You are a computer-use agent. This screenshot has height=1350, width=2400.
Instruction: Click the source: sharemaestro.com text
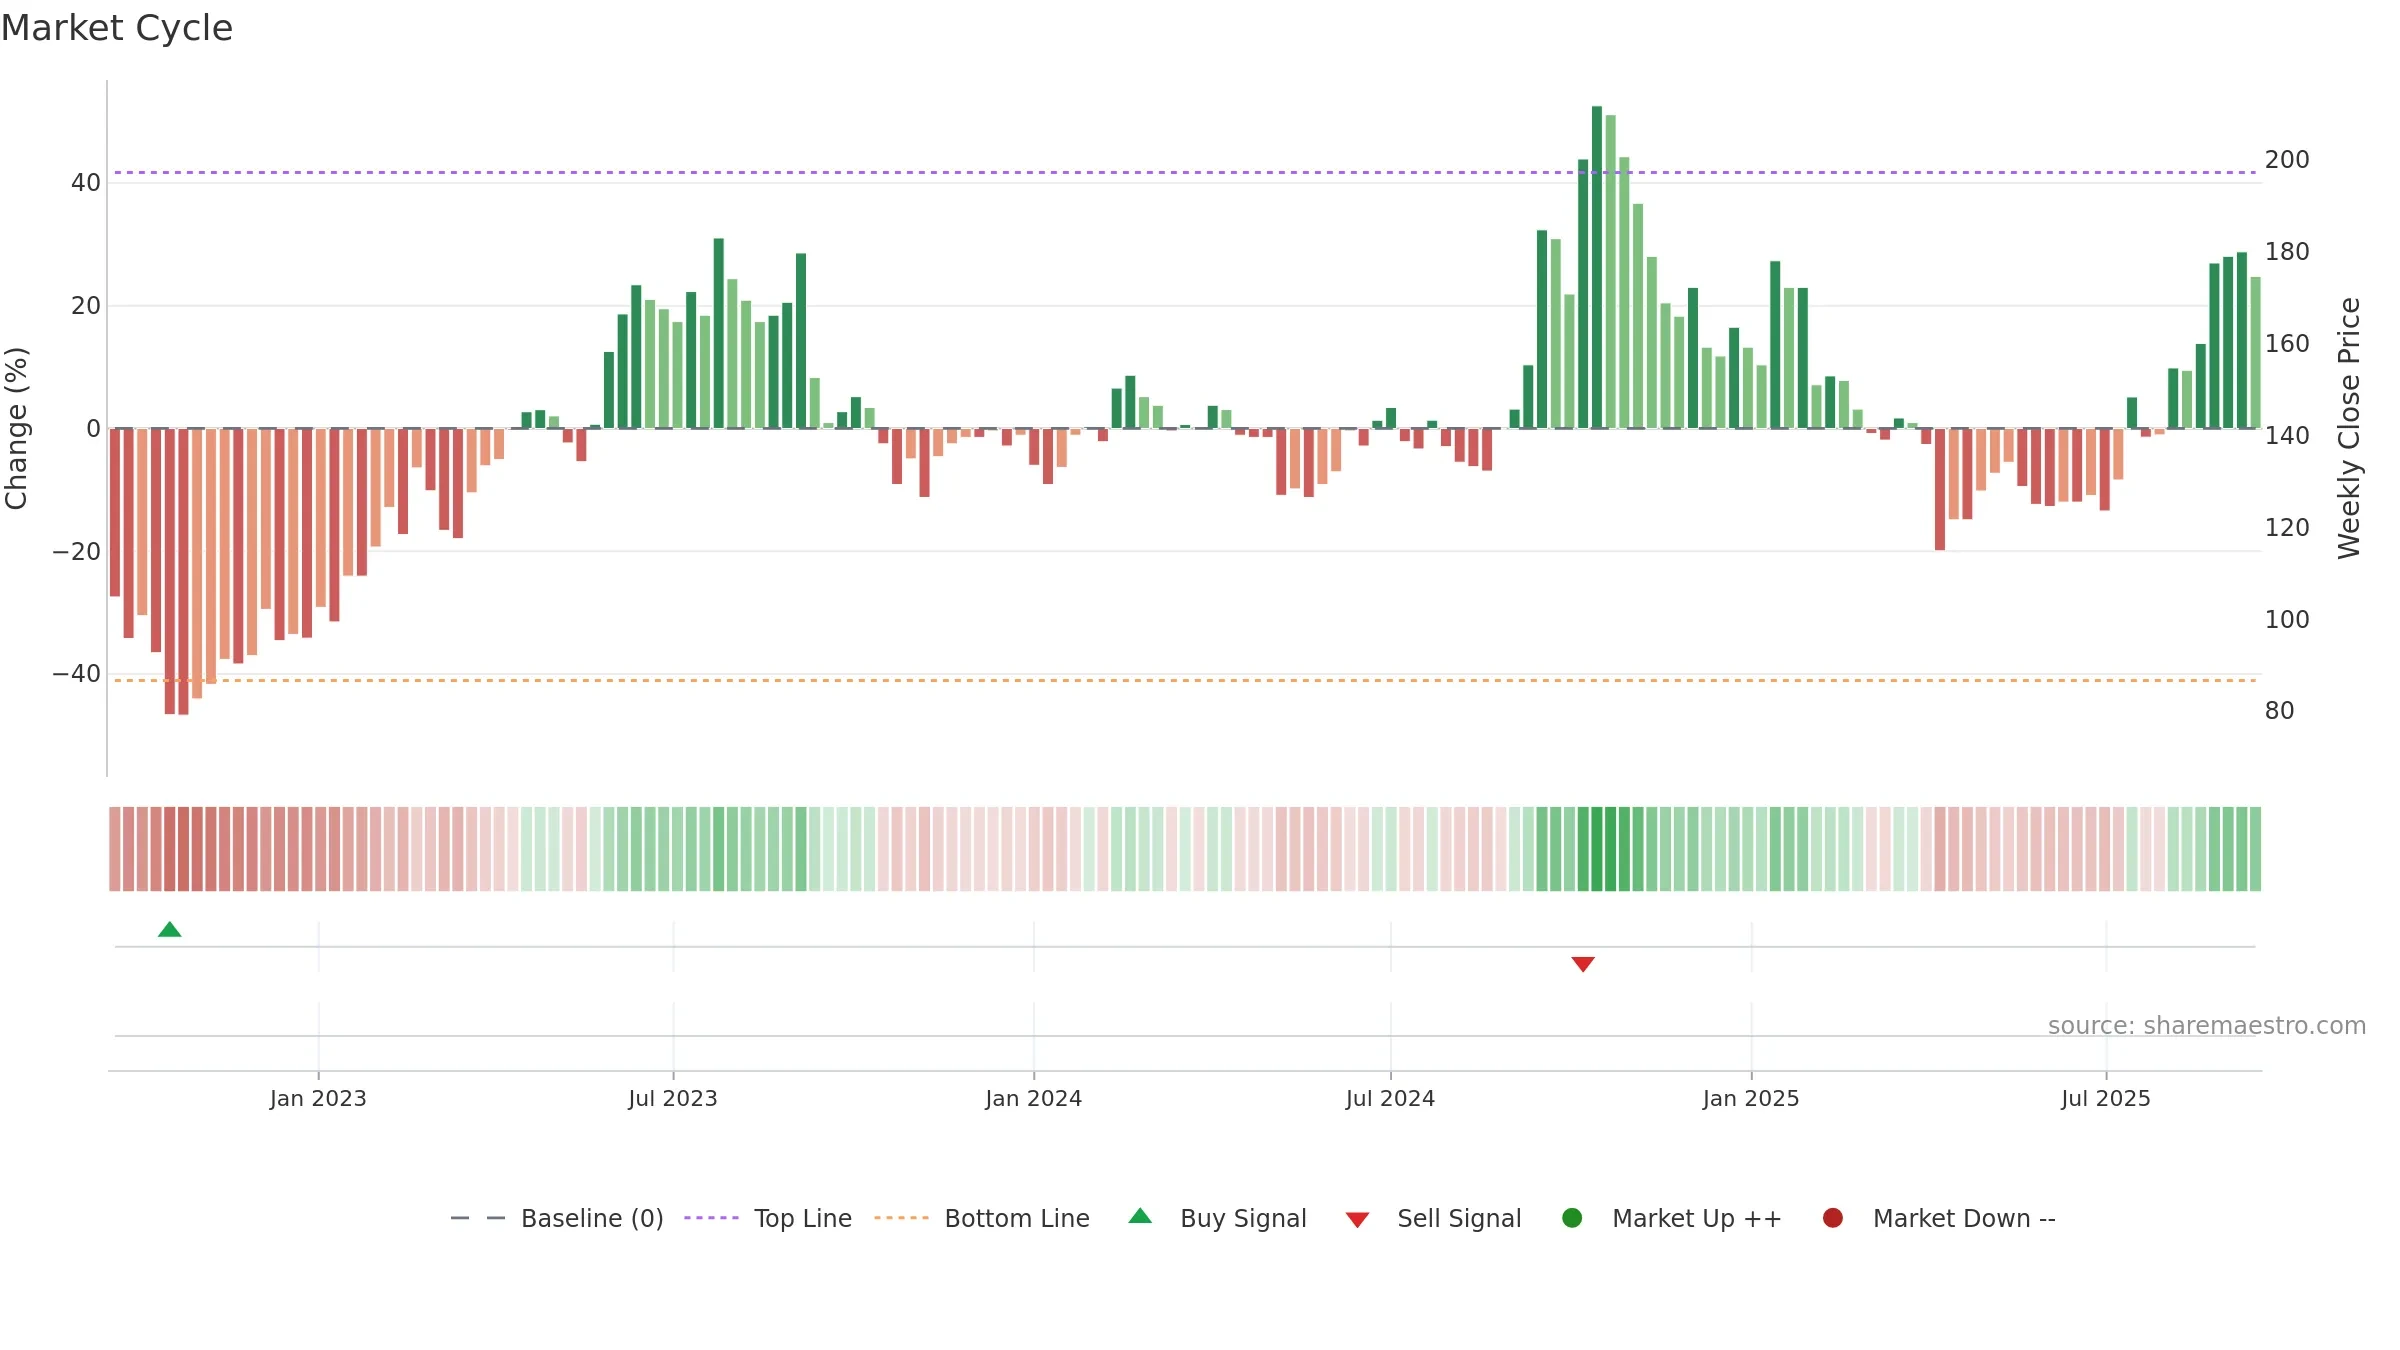pyautogui.click(x=2207, y=1026)
